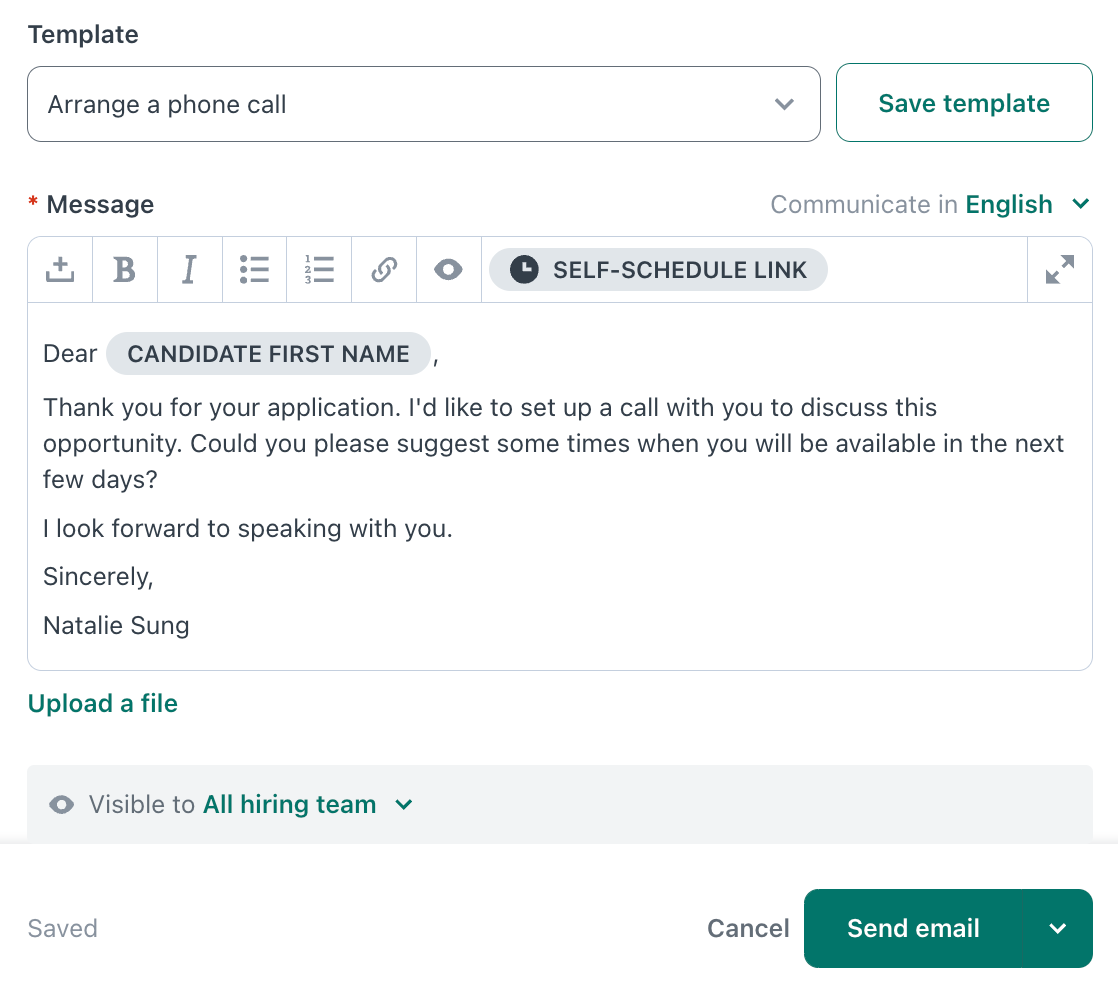The width and height of the screenshot is (1118, 995).
Task: Click the insert/upload icon in the message toolbar
Action: tap(60, 270)
